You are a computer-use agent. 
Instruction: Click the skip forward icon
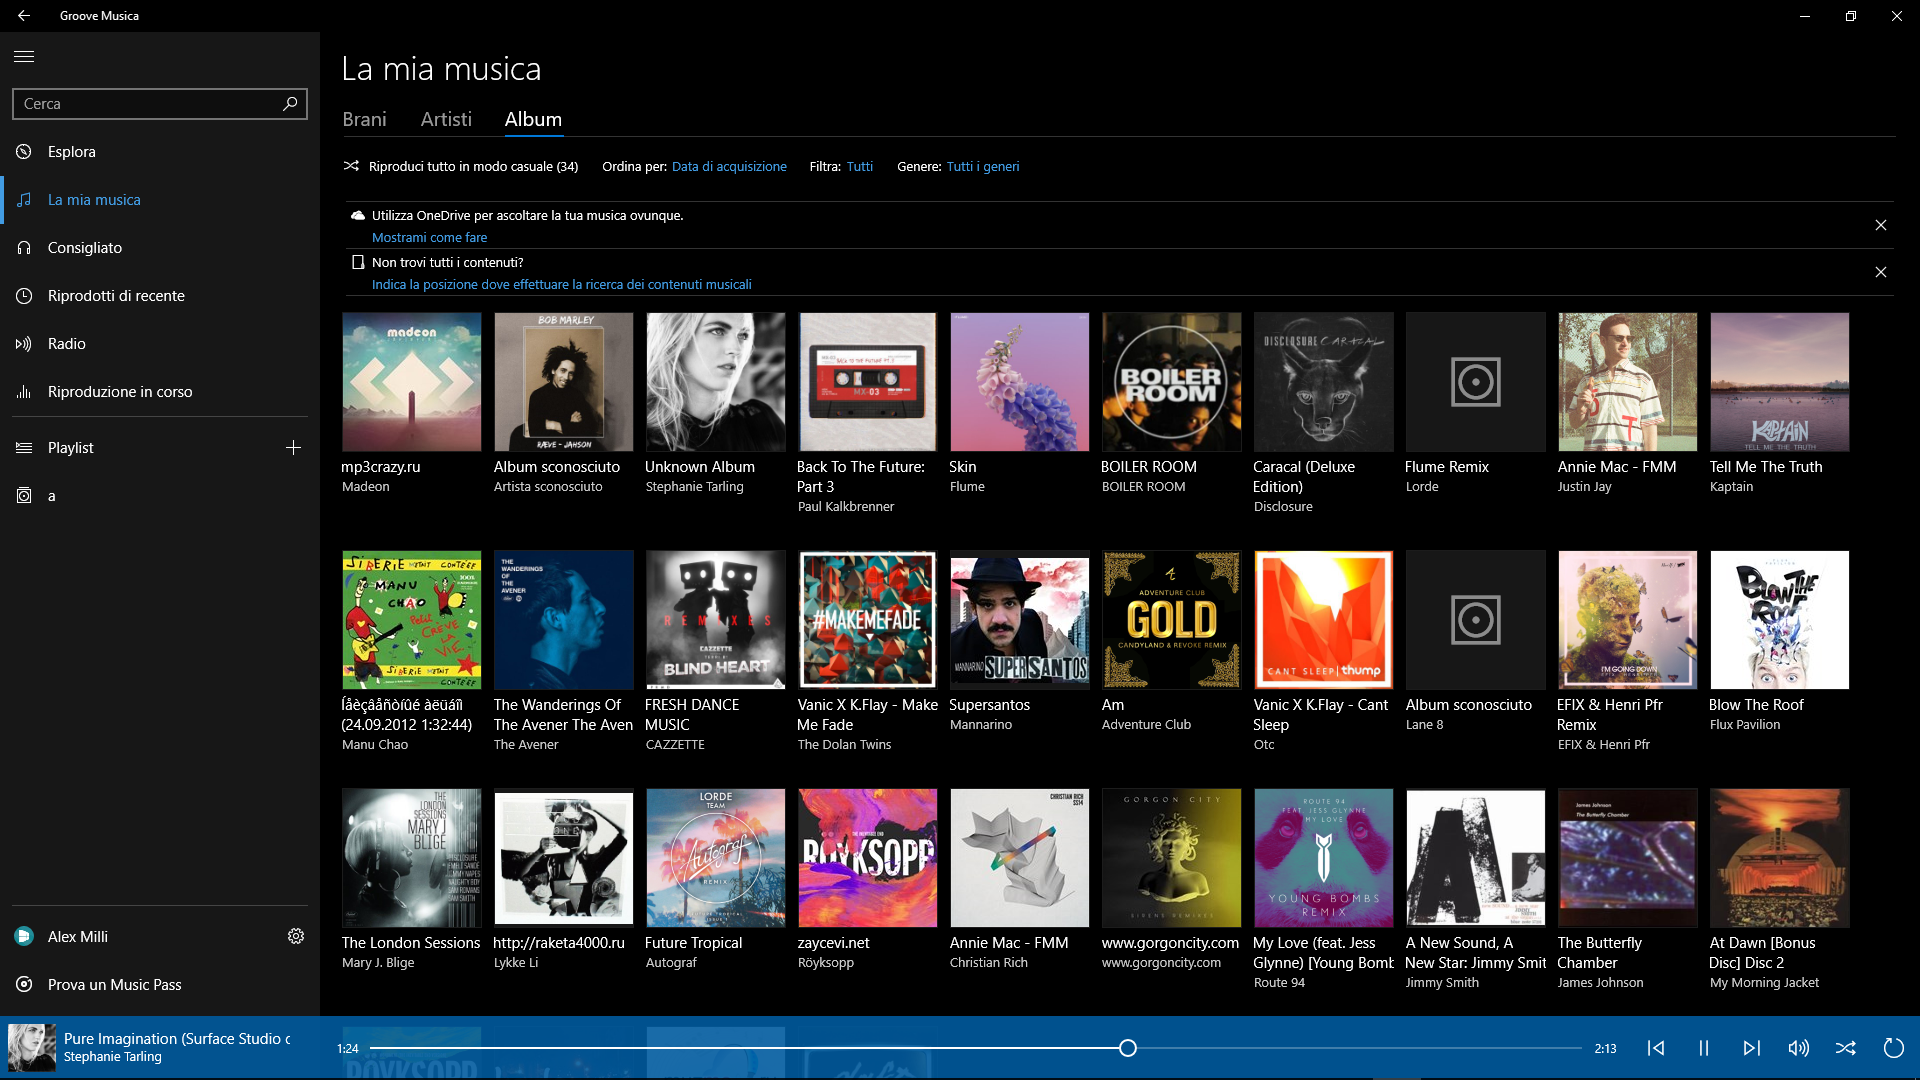tap(1750, 1048)
